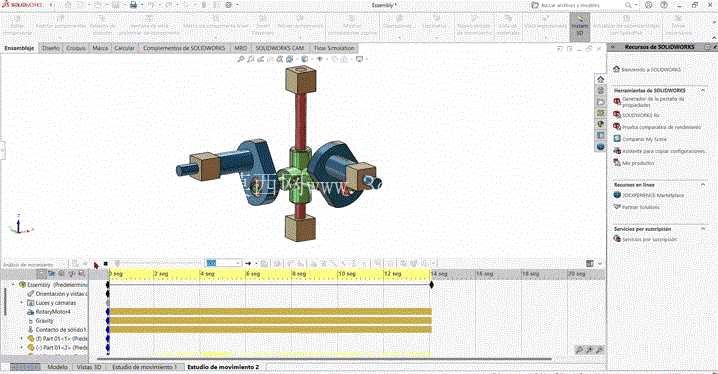Collapse the Herramientas de SOLIDWORKS section
718x374 pixels.
[x=703, y=90]
